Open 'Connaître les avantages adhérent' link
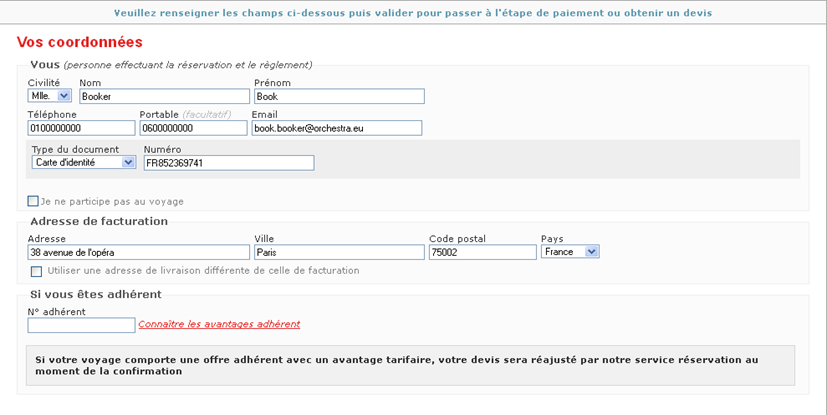Screen dimensions: 827x415 tap(219, 324)
